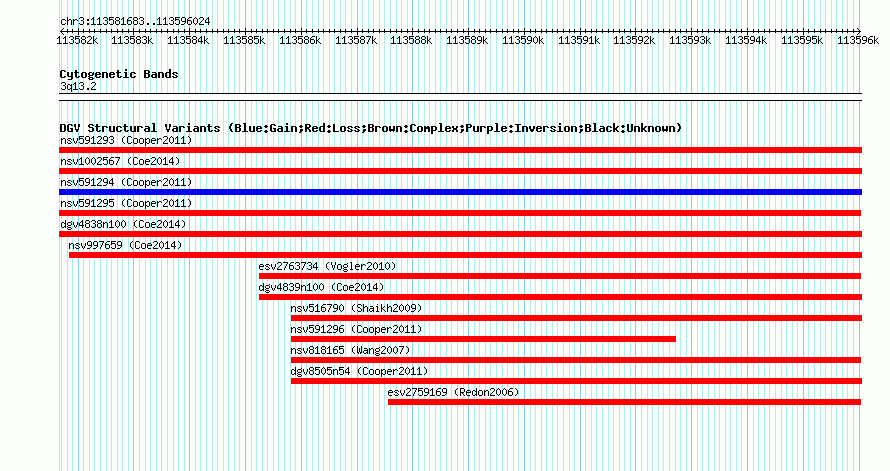Click the 113595k ruler label
The image size is (890, 471).
pyautogui.click(x=802, y=40)
